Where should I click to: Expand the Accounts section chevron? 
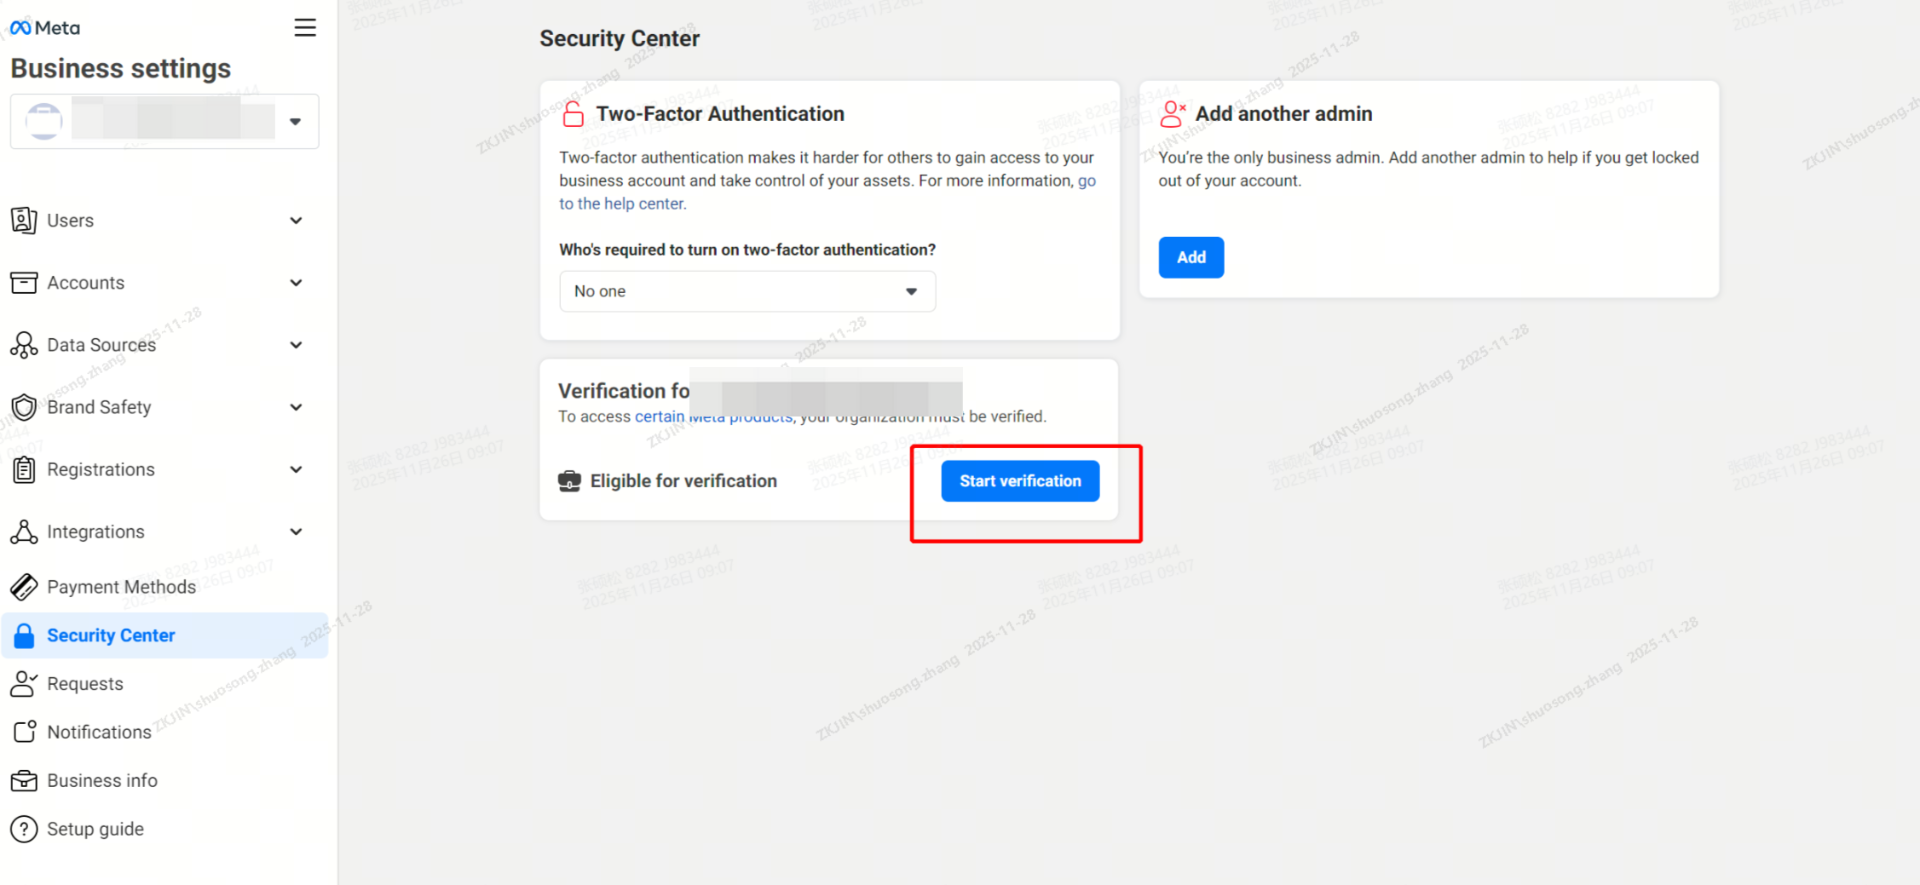pos(296,283)
